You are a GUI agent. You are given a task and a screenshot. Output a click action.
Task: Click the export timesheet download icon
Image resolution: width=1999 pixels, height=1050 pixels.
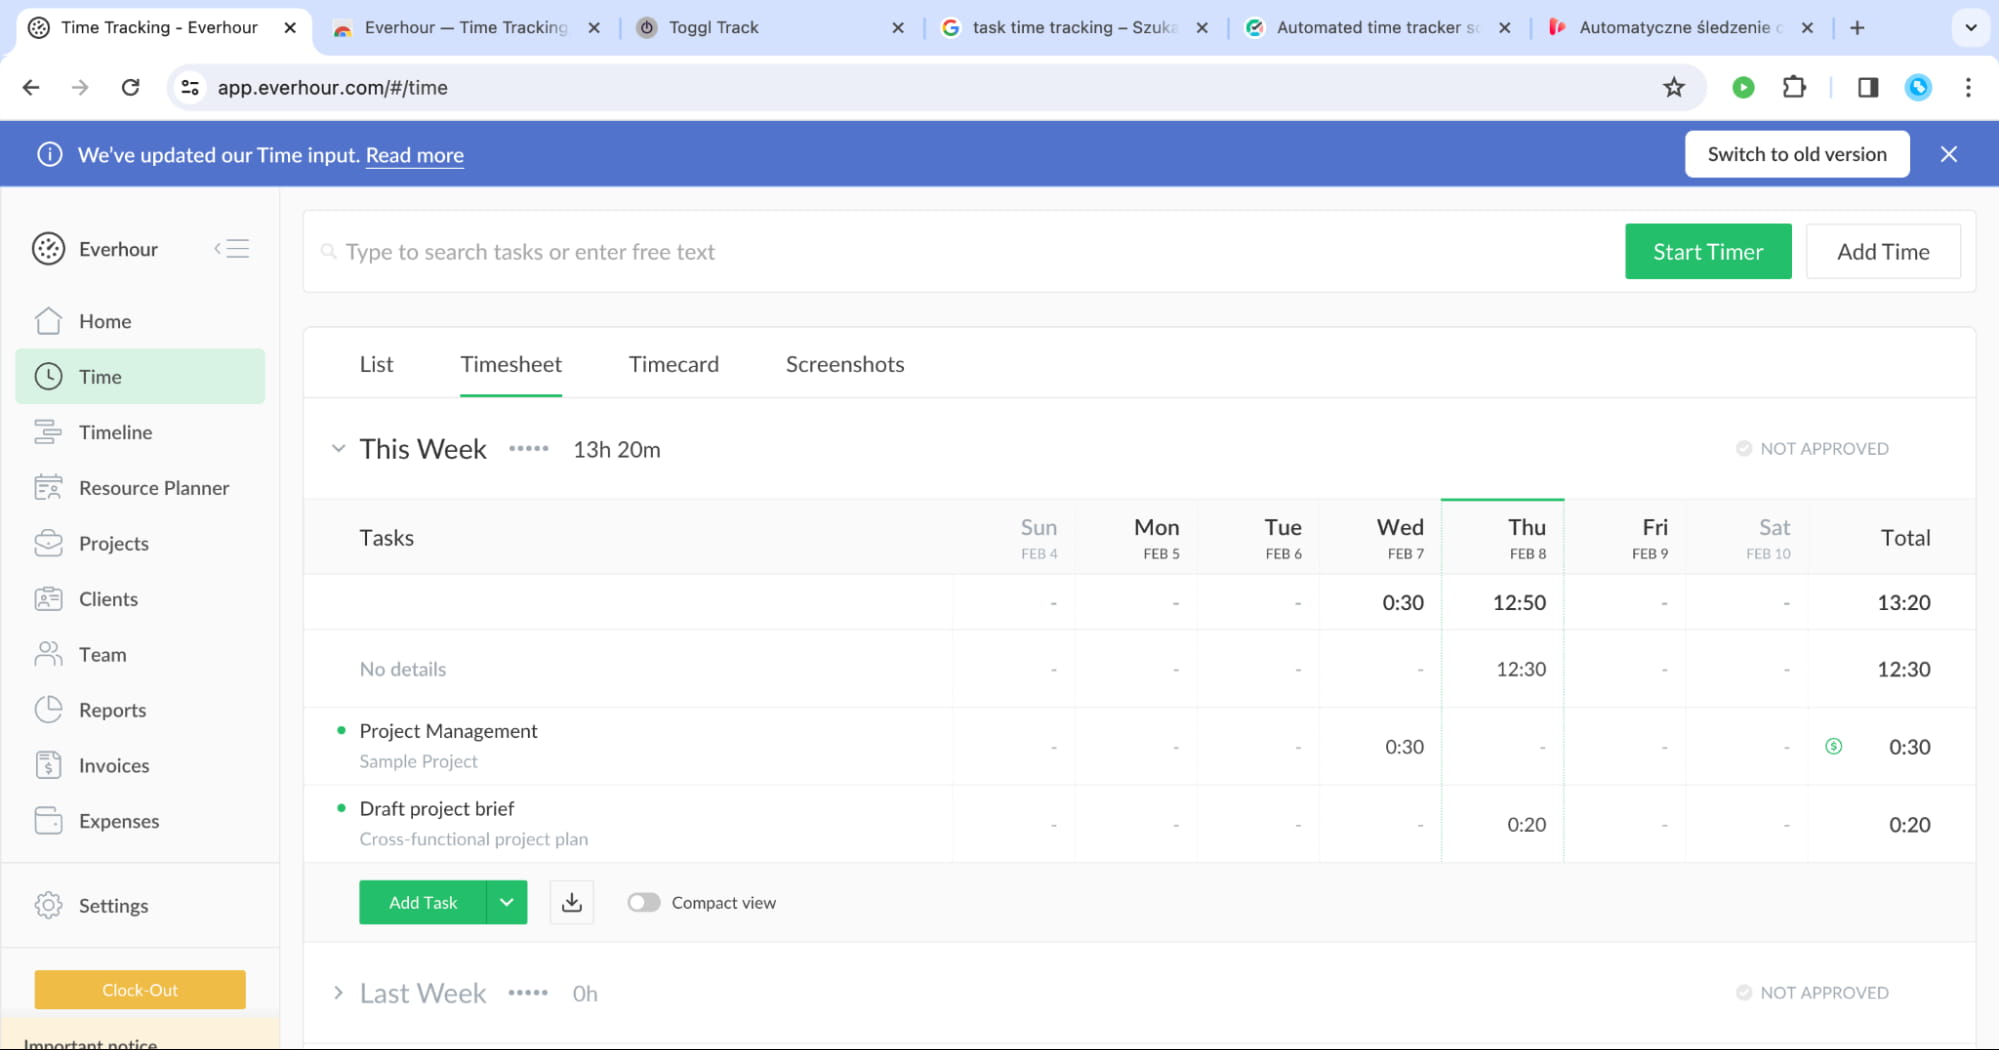coord(571,901)
